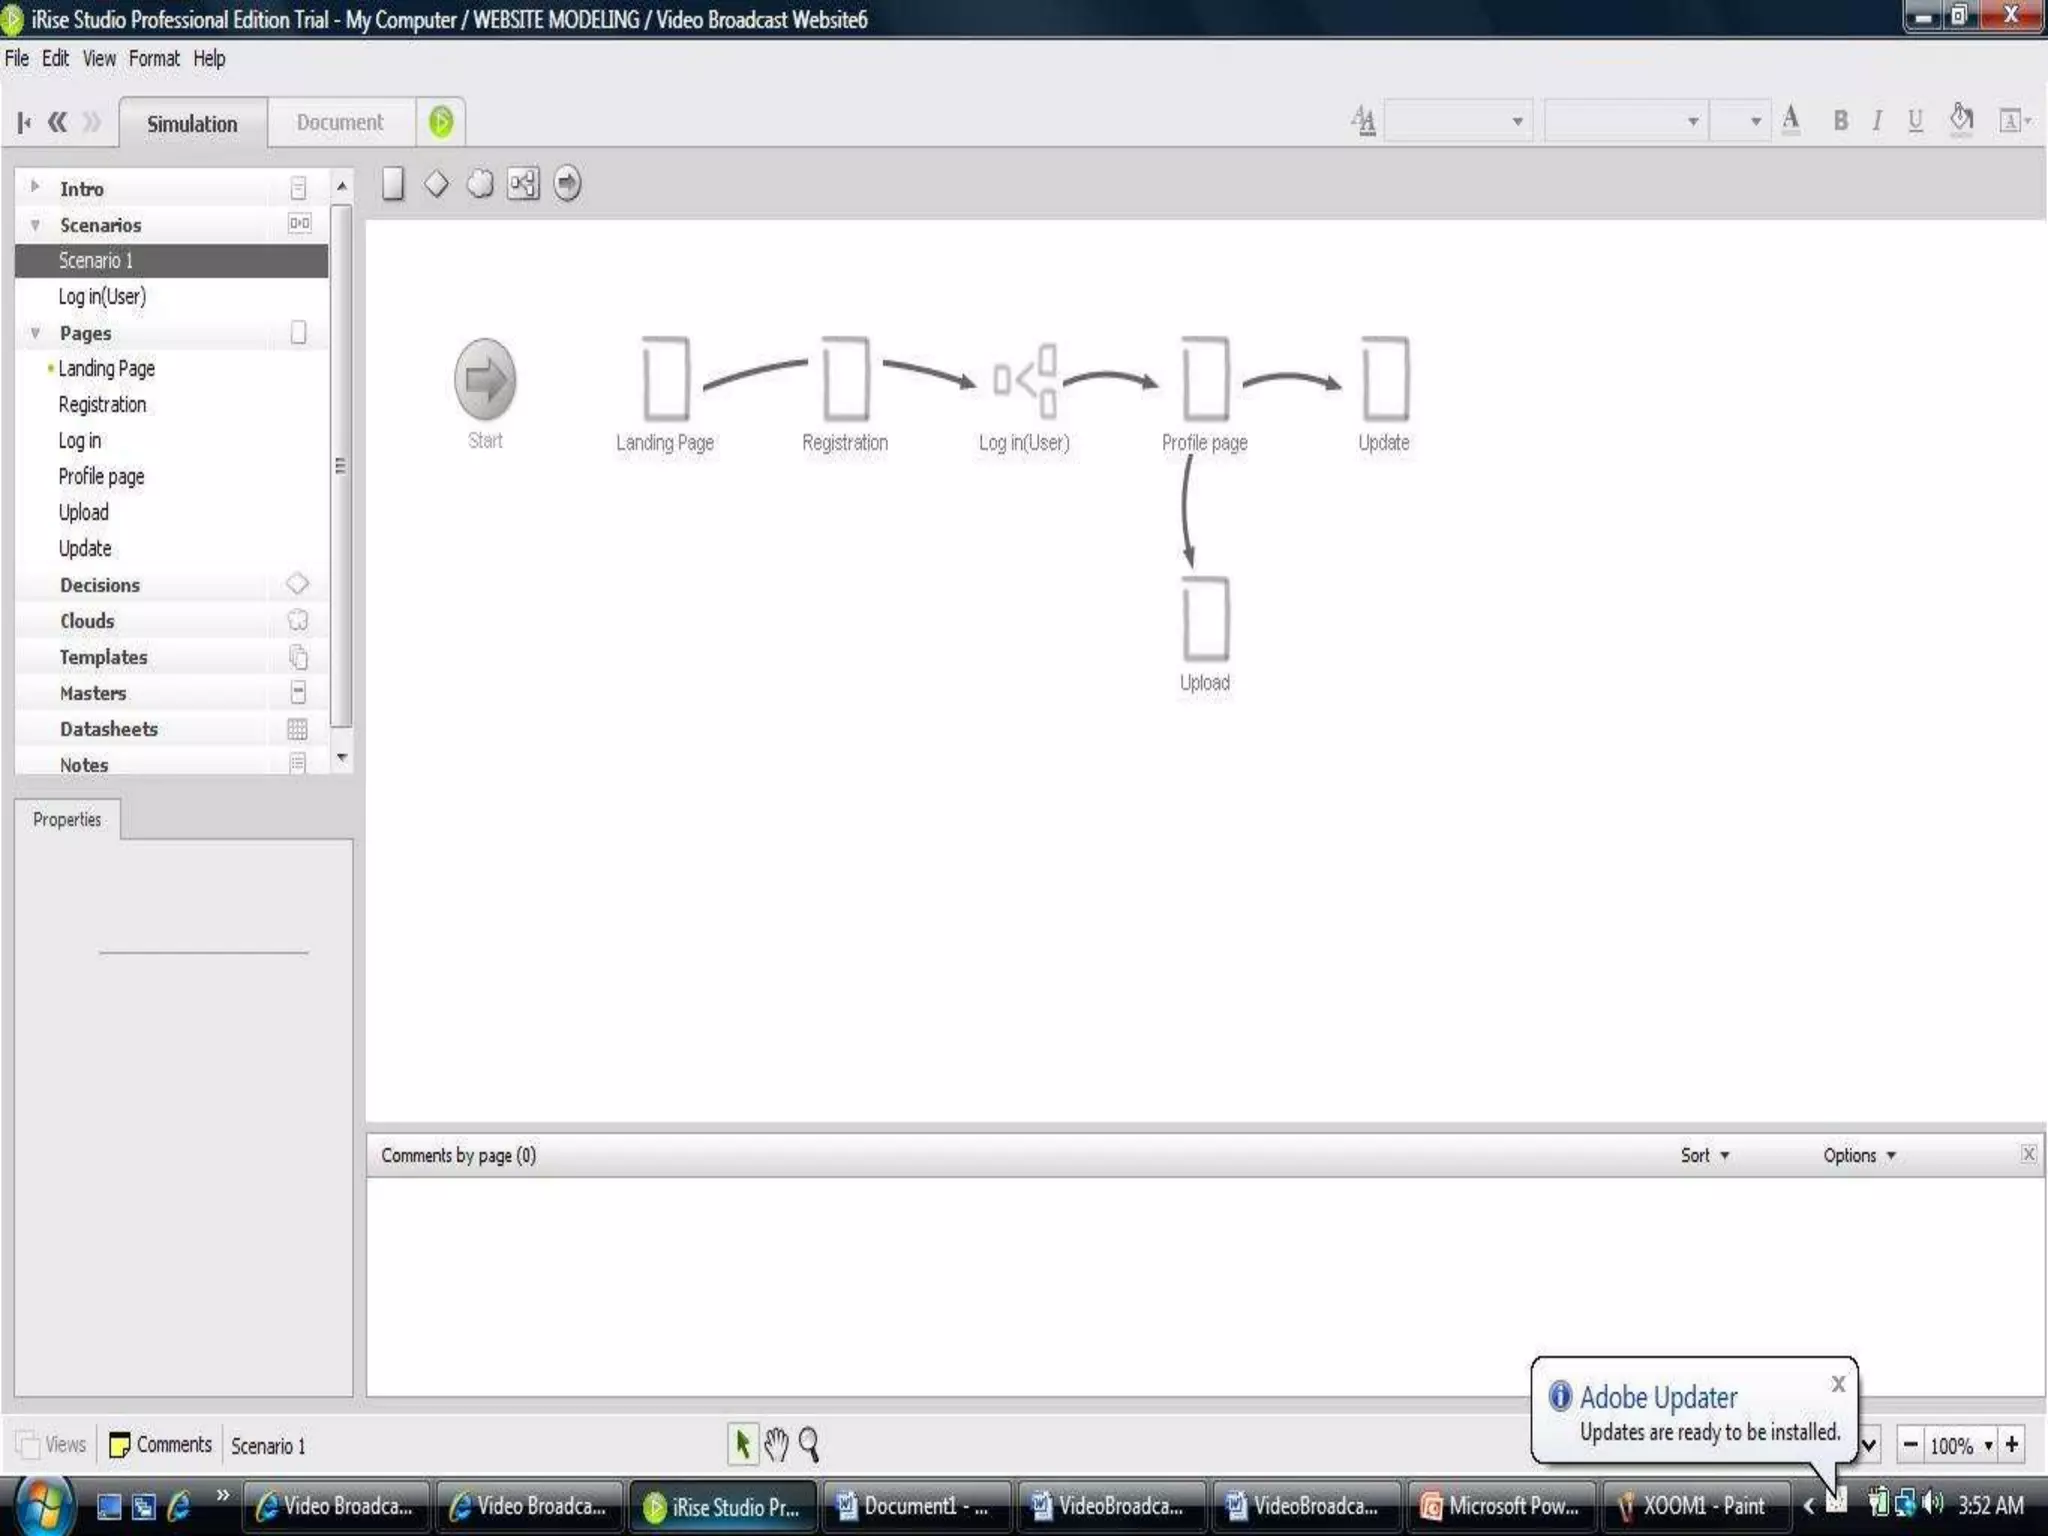Switch to the Document tab
This screenshot has width=2048, height=1536.
pos(339,122)
